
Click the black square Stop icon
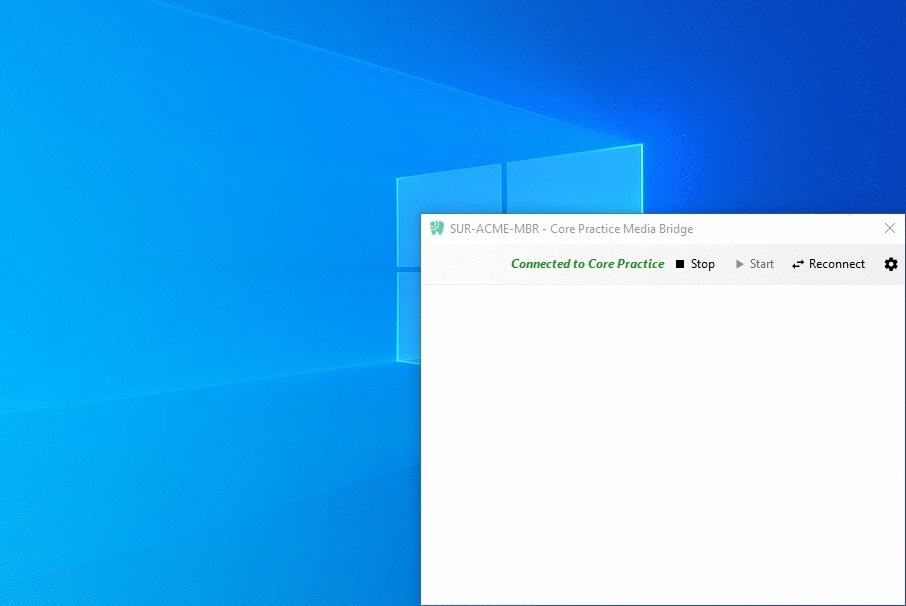680,264
